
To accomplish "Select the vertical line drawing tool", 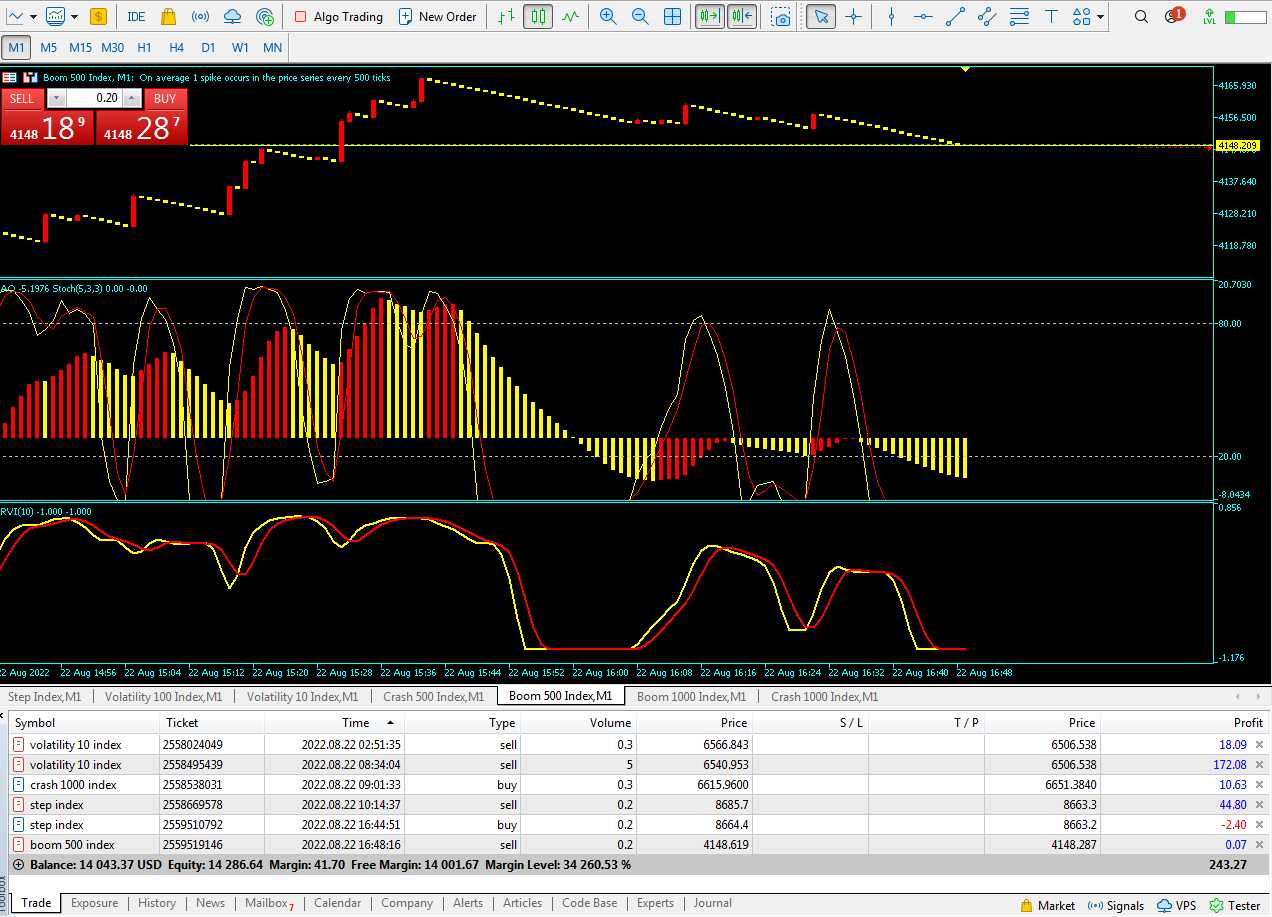I will point(891,16).
